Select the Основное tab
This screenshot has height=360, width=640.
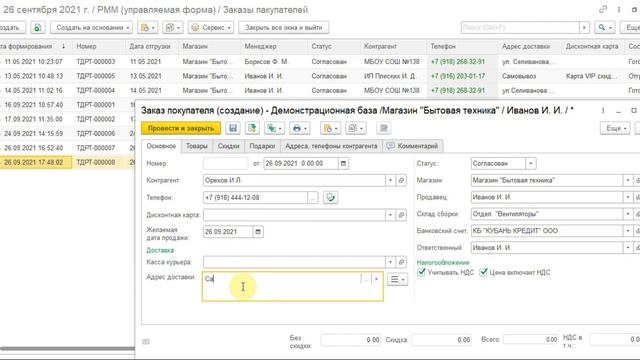coord(161,146)
